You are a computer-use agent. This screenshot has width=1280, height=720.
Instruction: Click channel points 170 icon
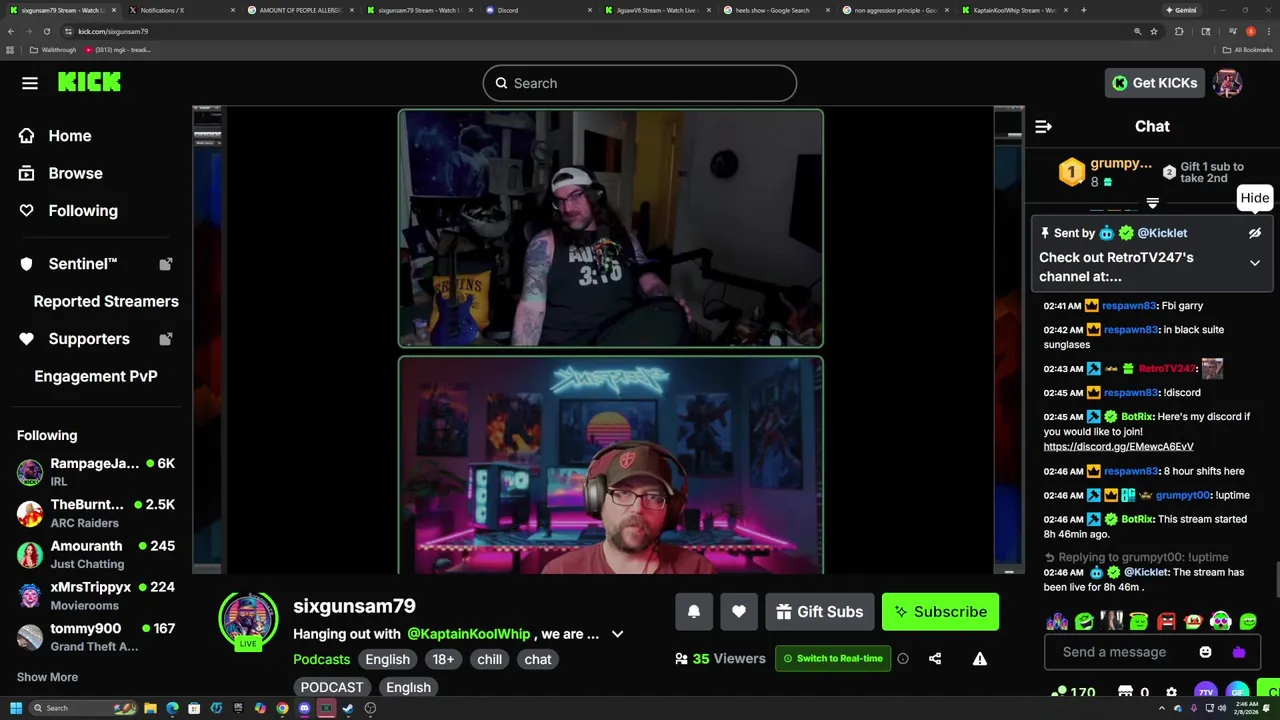[1074, 692]
